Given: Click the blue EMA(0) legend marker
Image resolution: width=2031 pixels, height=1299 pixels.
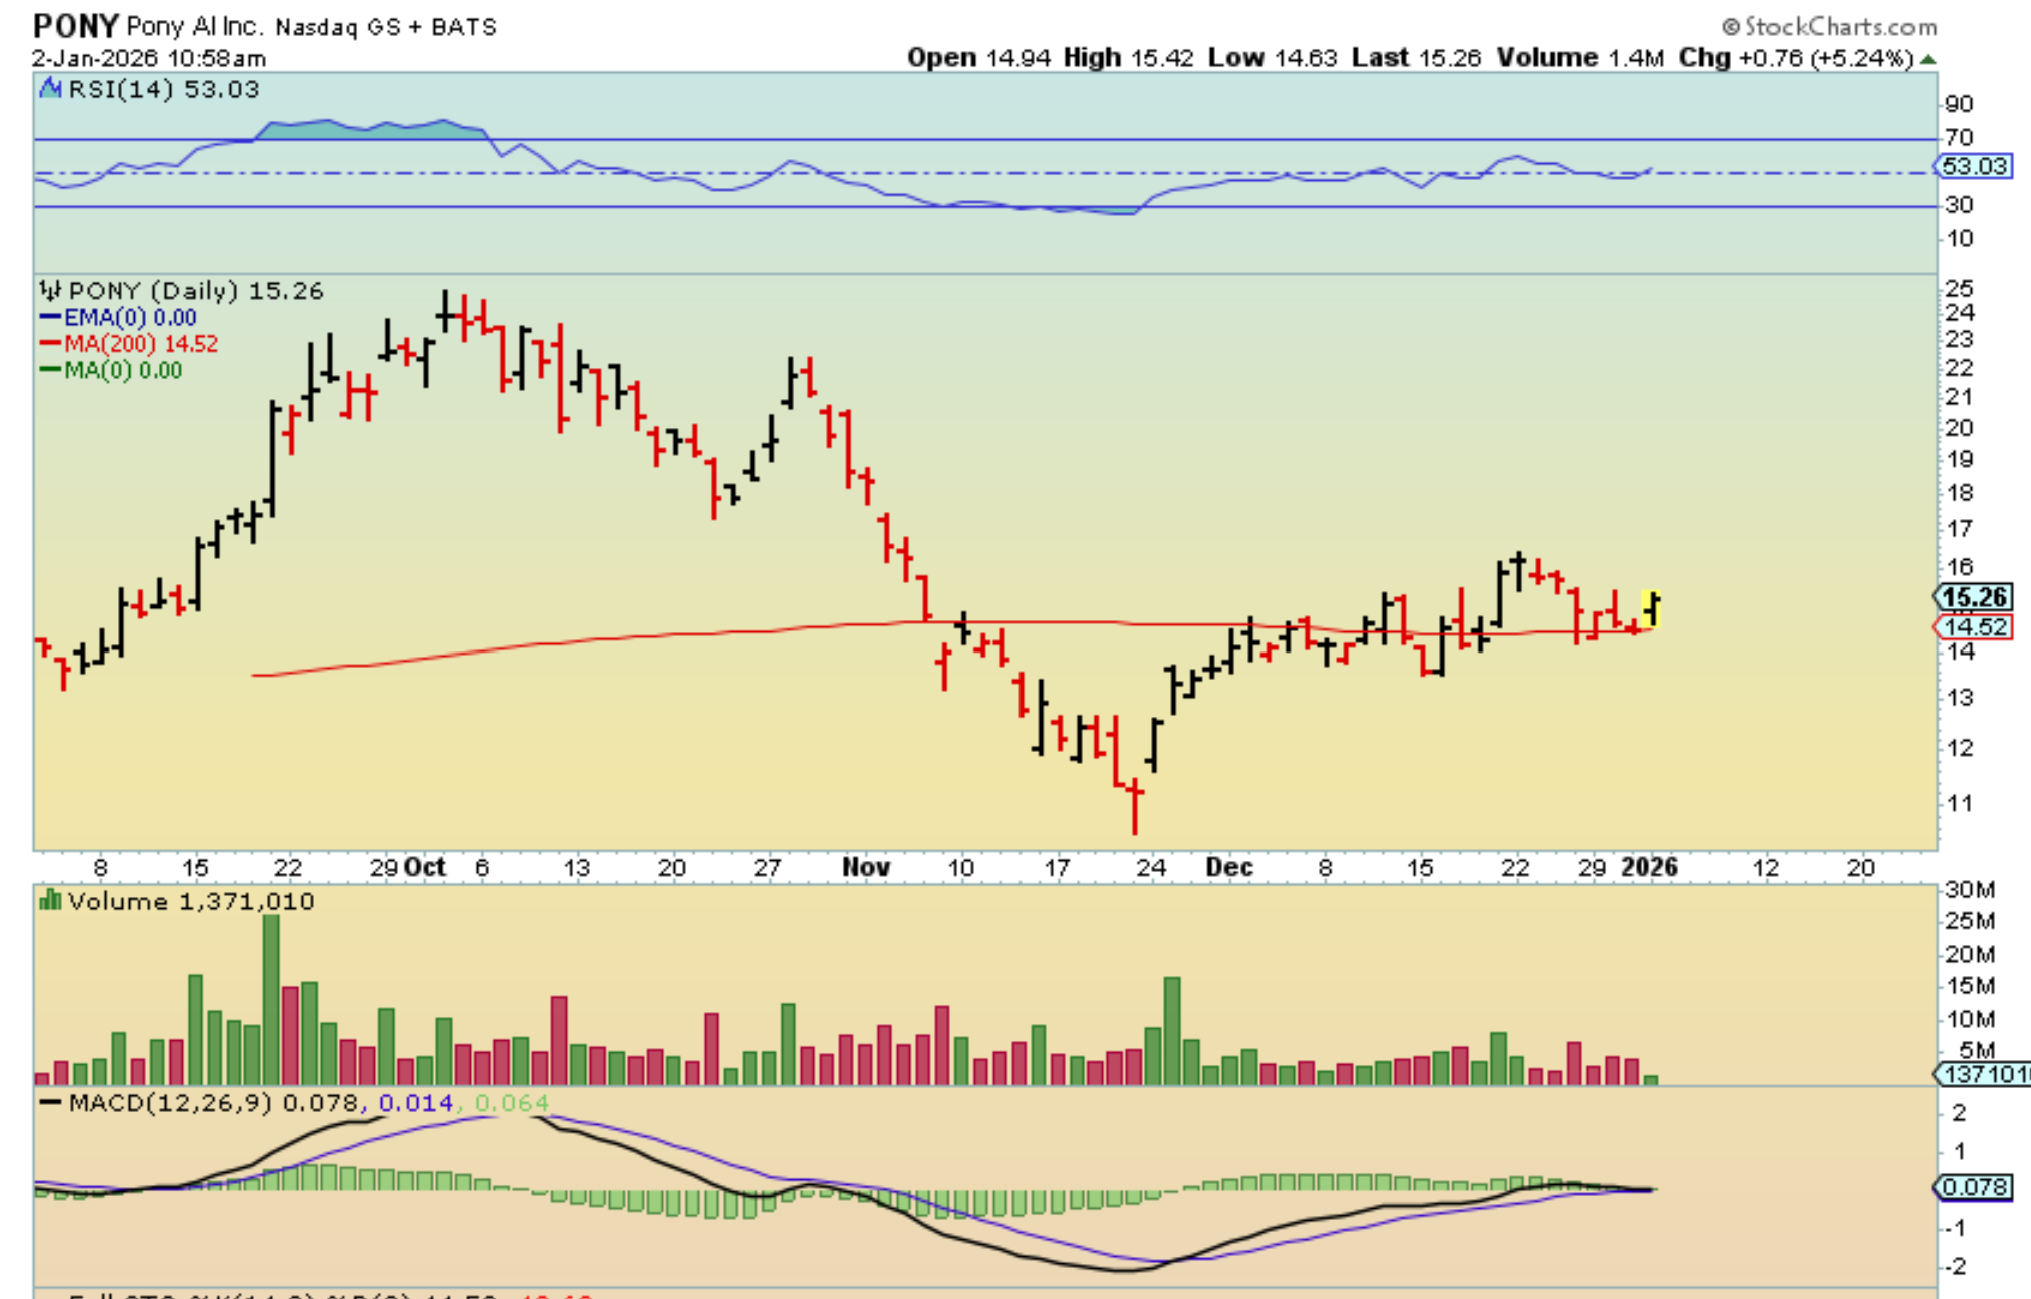Looking at the screenshot, I should (50, 318).
